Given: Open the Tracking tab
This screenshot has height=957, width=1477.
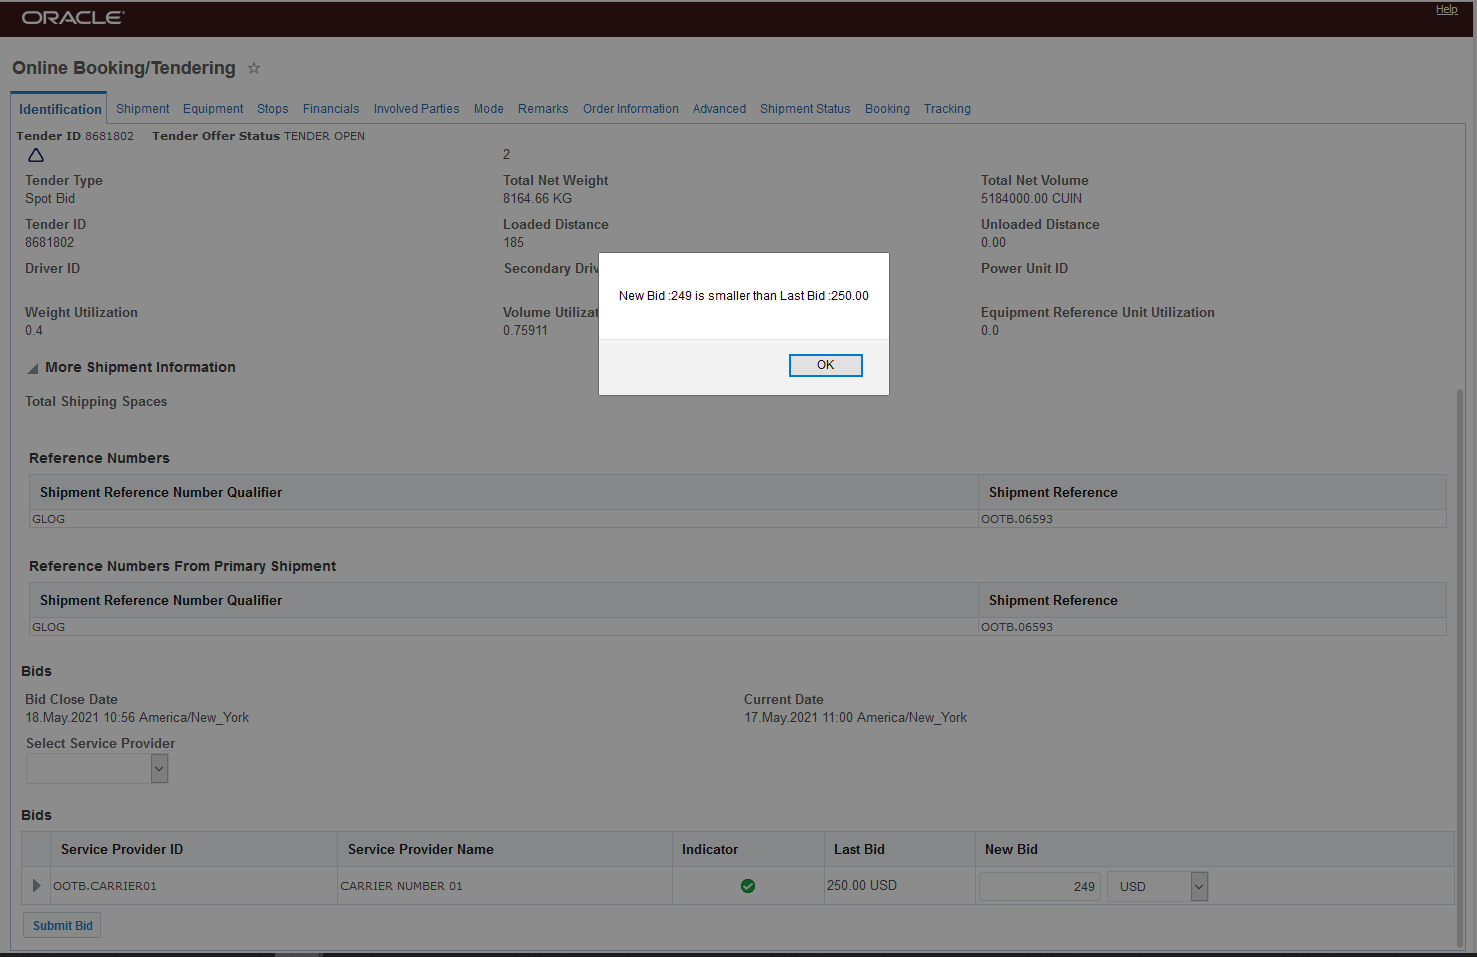Looking at the screenshot, I should (x=947, y=109).
